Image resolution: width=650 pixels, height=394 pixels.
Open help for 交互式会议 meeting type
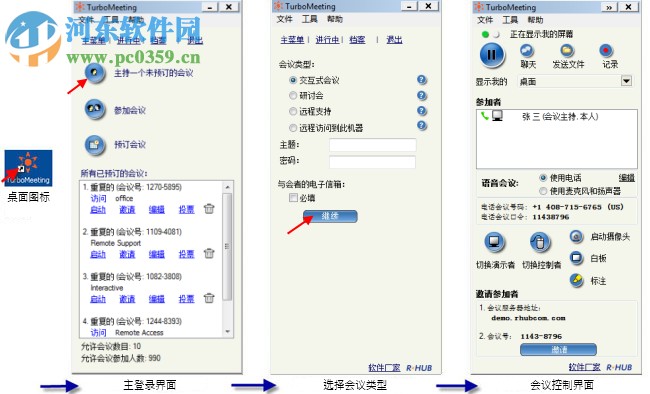pos(422,80)
